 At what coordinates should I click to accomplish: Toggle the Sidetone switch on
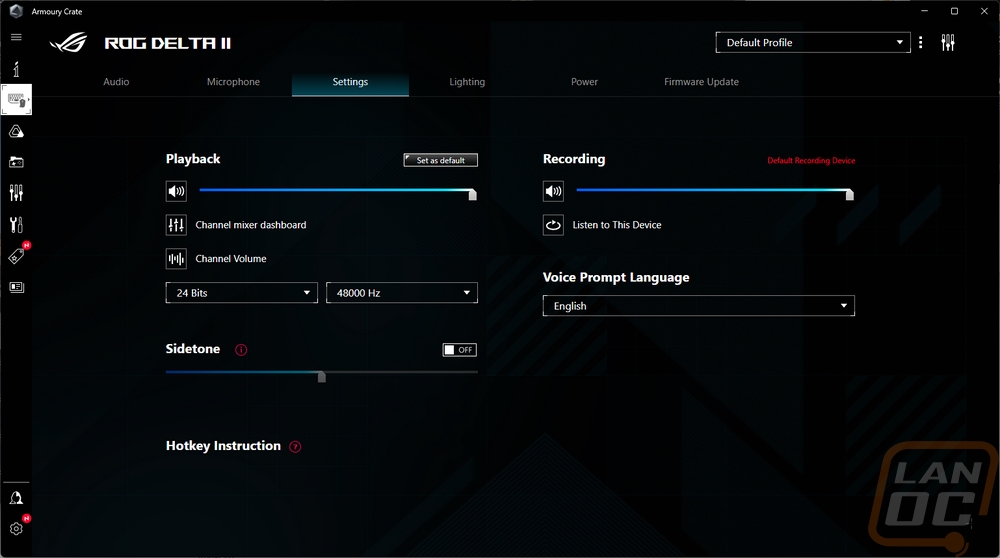(460, 349)
